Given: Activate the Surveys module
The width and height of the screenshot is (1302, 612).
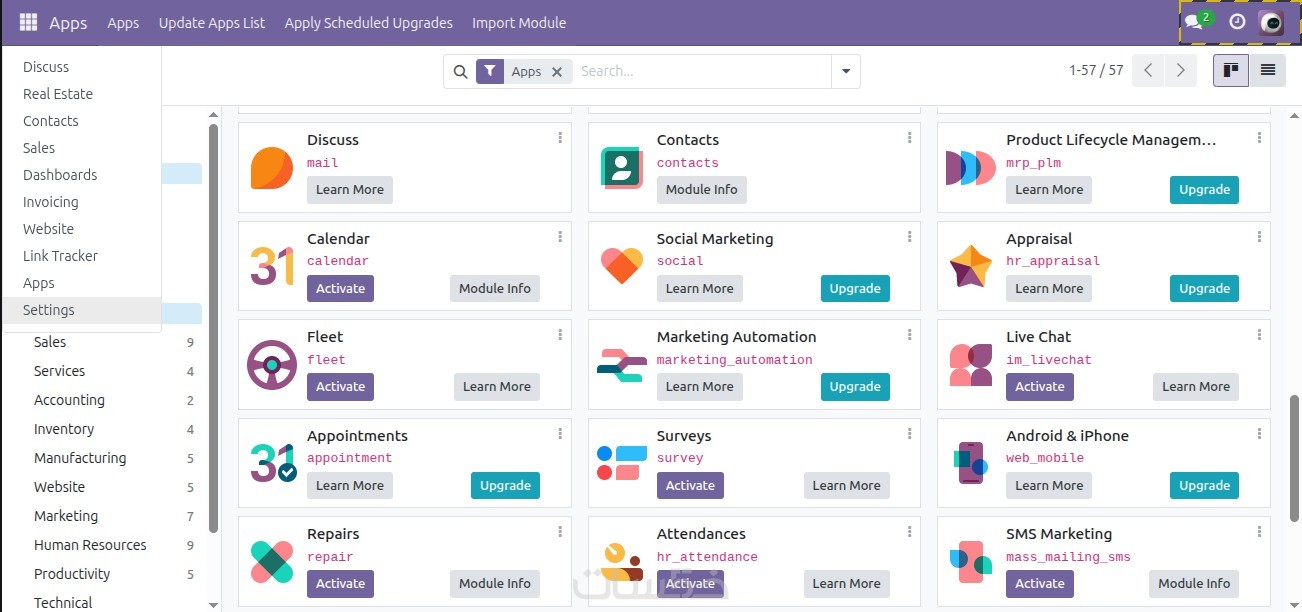Looking at the screenshot, I should click(690, 485).
